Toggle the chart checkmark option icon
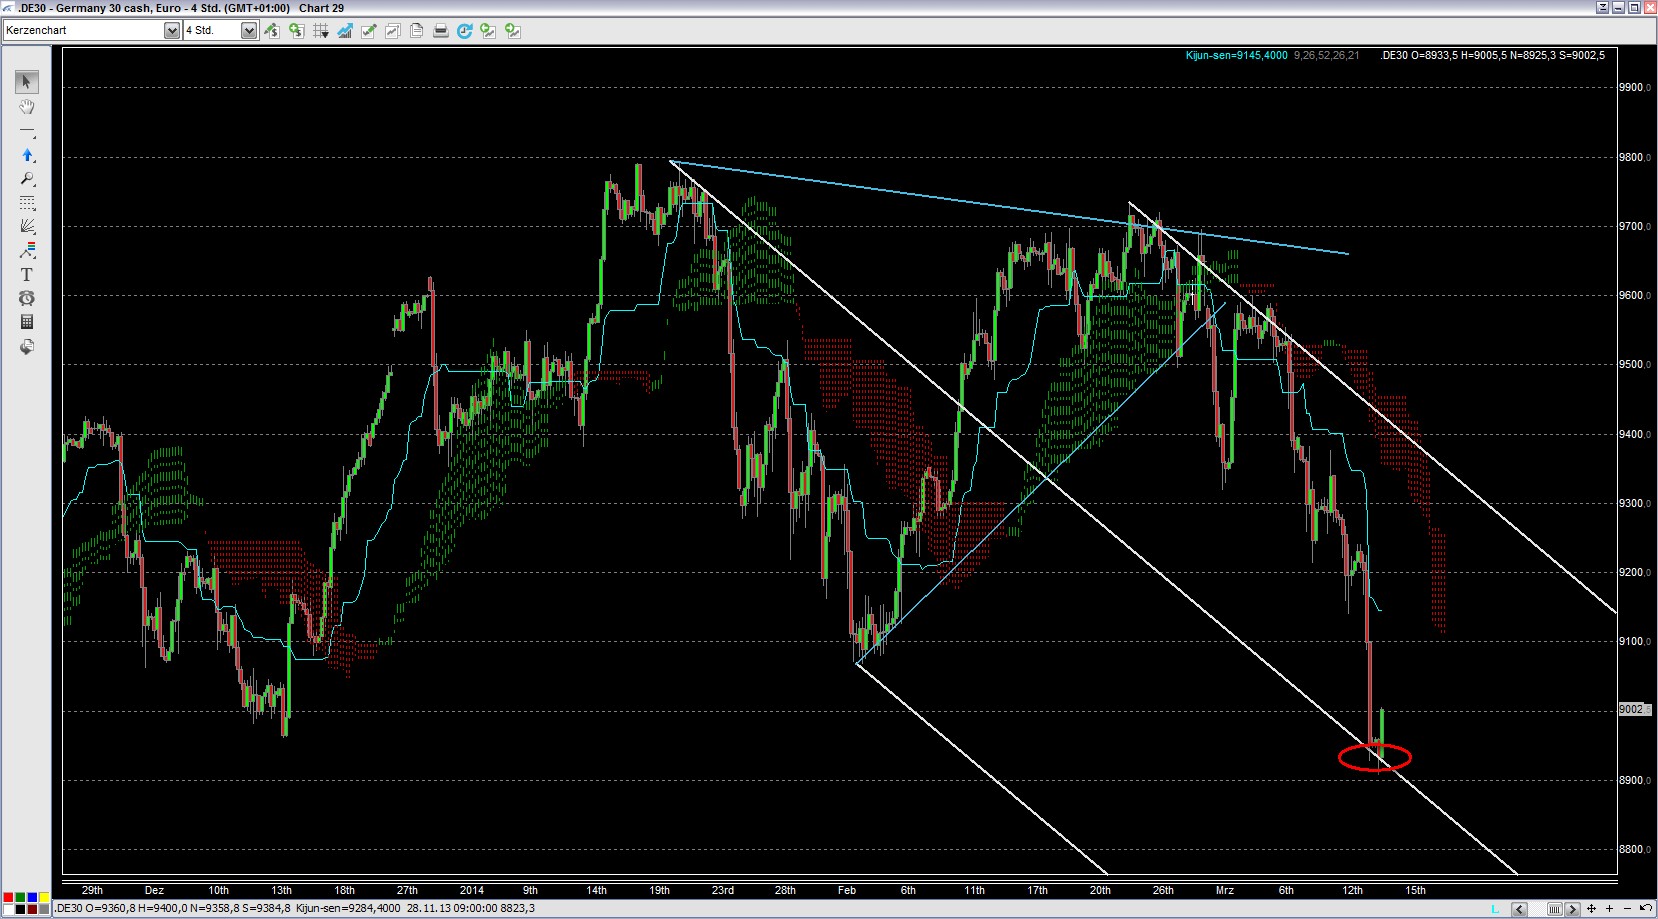 pos(368,31)
